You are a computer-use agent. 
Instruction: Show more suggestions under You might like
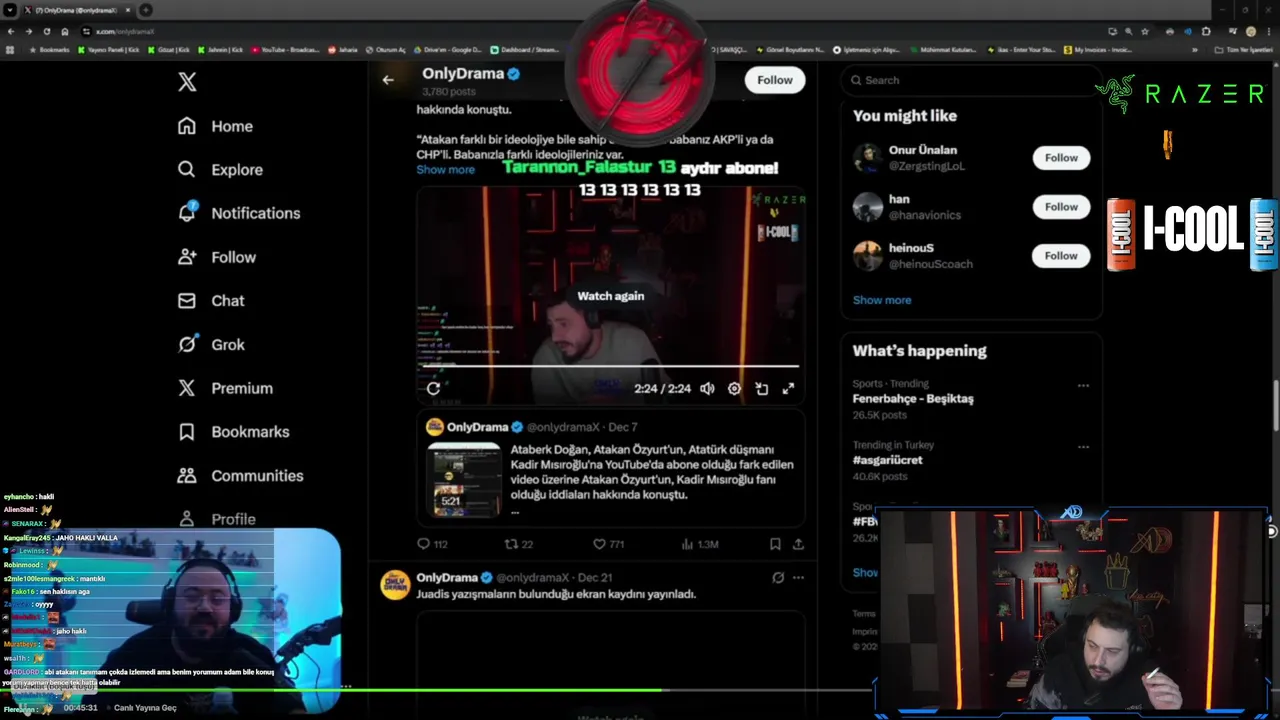(x=882, y=300)
